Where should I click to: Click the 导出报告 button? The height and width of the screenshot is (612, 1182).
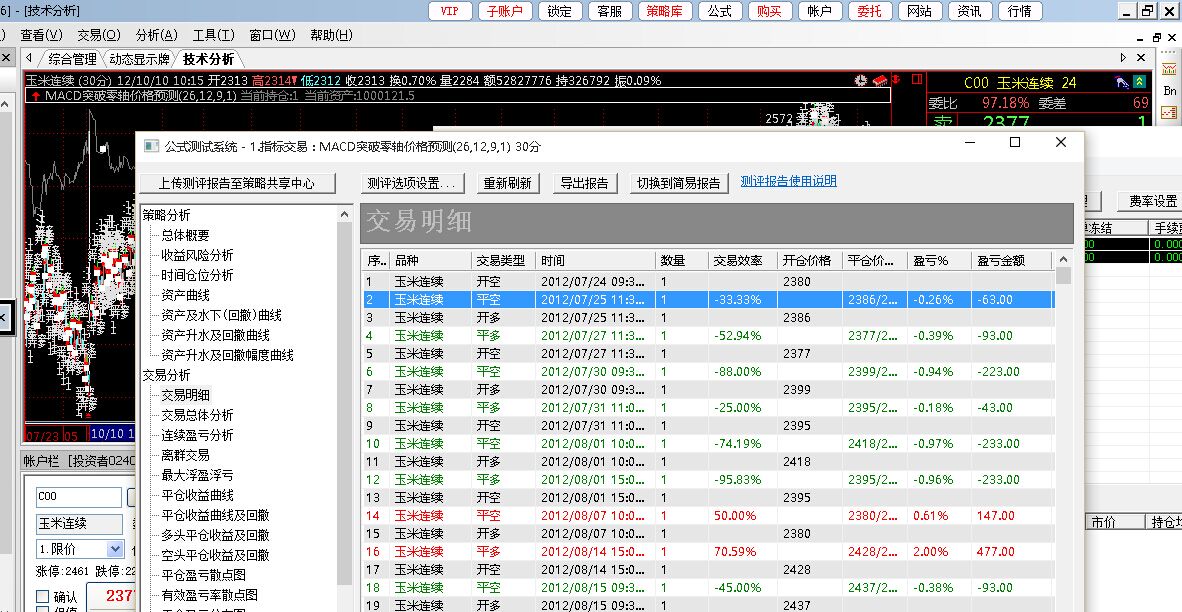tap(584, 183)
